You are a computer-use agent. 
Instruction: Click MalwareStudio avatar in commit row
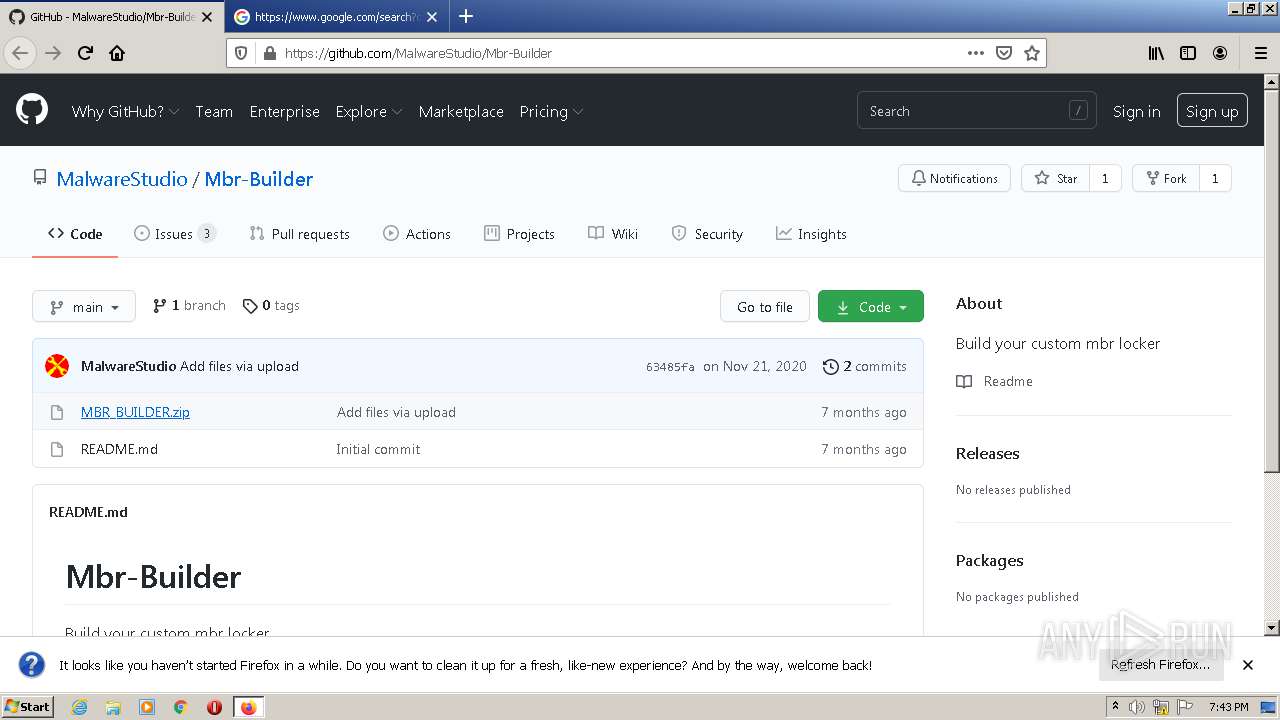click(x=57, y=366)
